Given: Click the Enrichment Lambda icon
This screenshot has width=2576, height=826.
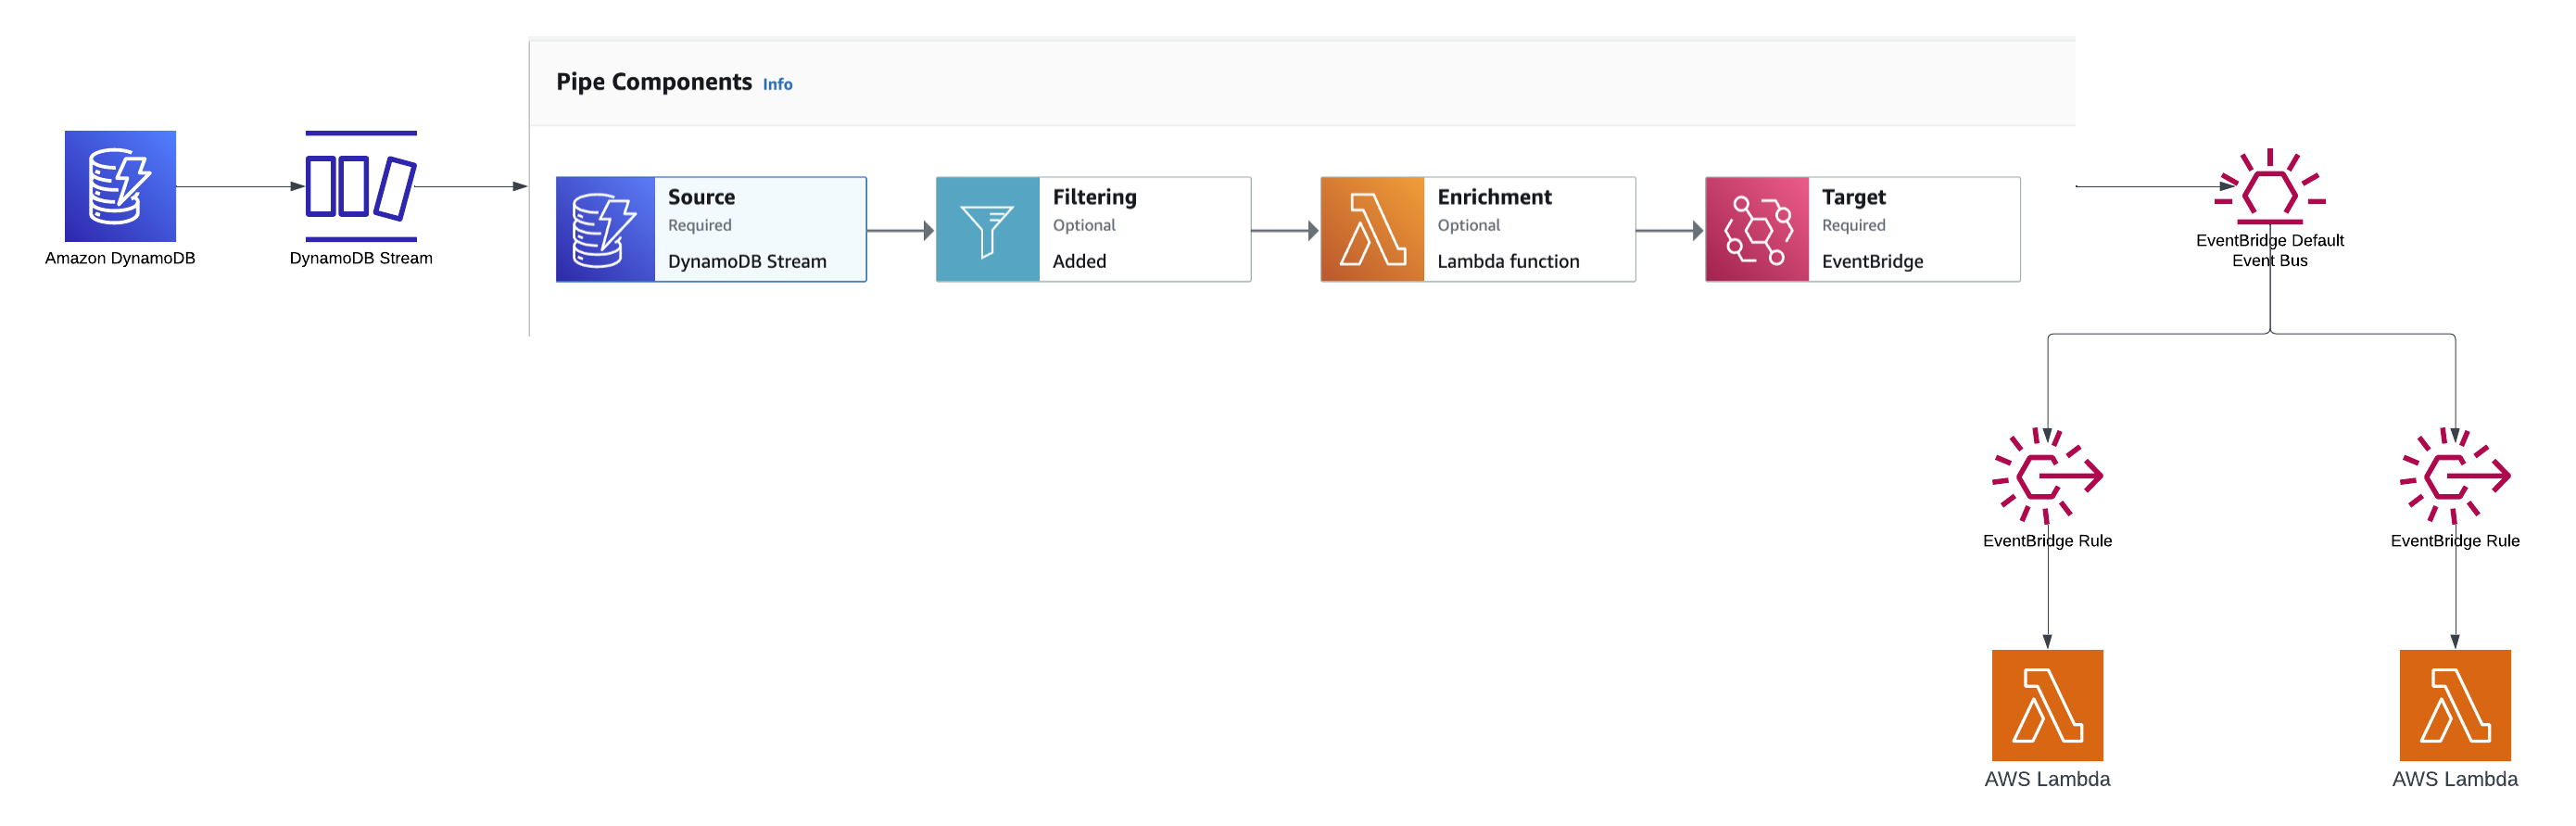Looking at the screenshot, I should pos(1372,230).
